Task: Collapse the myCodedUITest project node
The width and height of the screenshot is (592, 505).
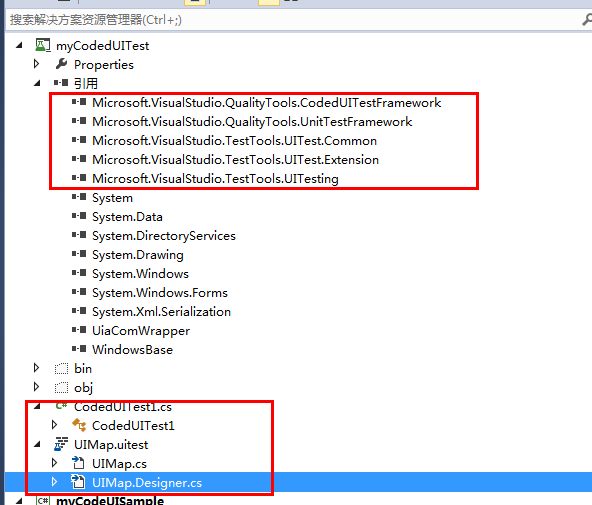Action: click(x=19, y=46)
